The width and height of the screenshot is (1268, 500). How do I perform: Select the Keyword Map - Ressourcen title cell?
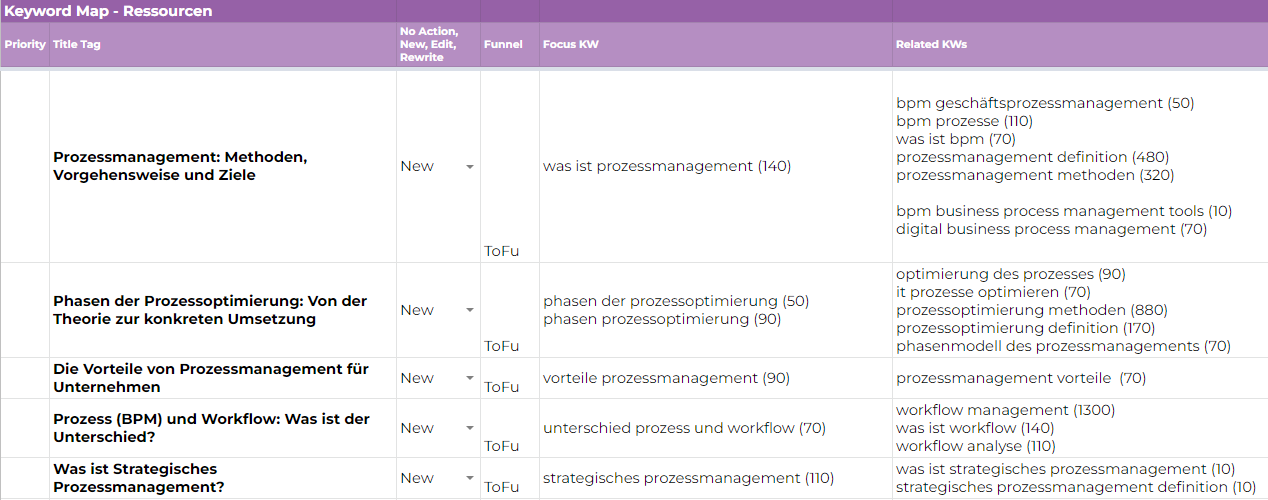[108, 11]
